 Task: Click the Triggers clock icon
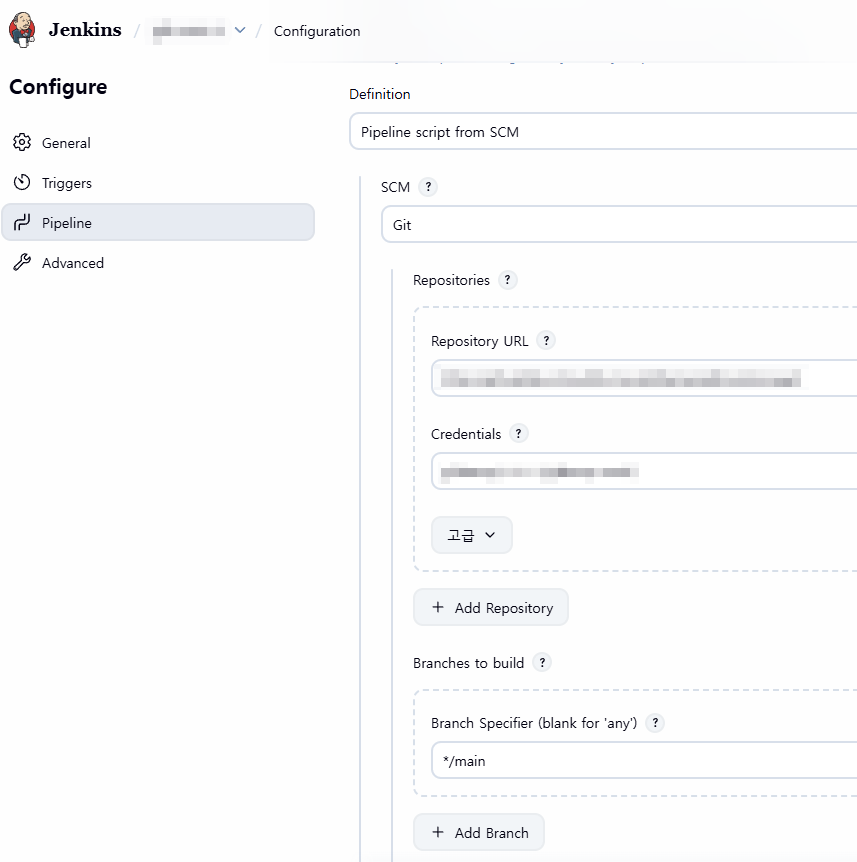[22, 183]
